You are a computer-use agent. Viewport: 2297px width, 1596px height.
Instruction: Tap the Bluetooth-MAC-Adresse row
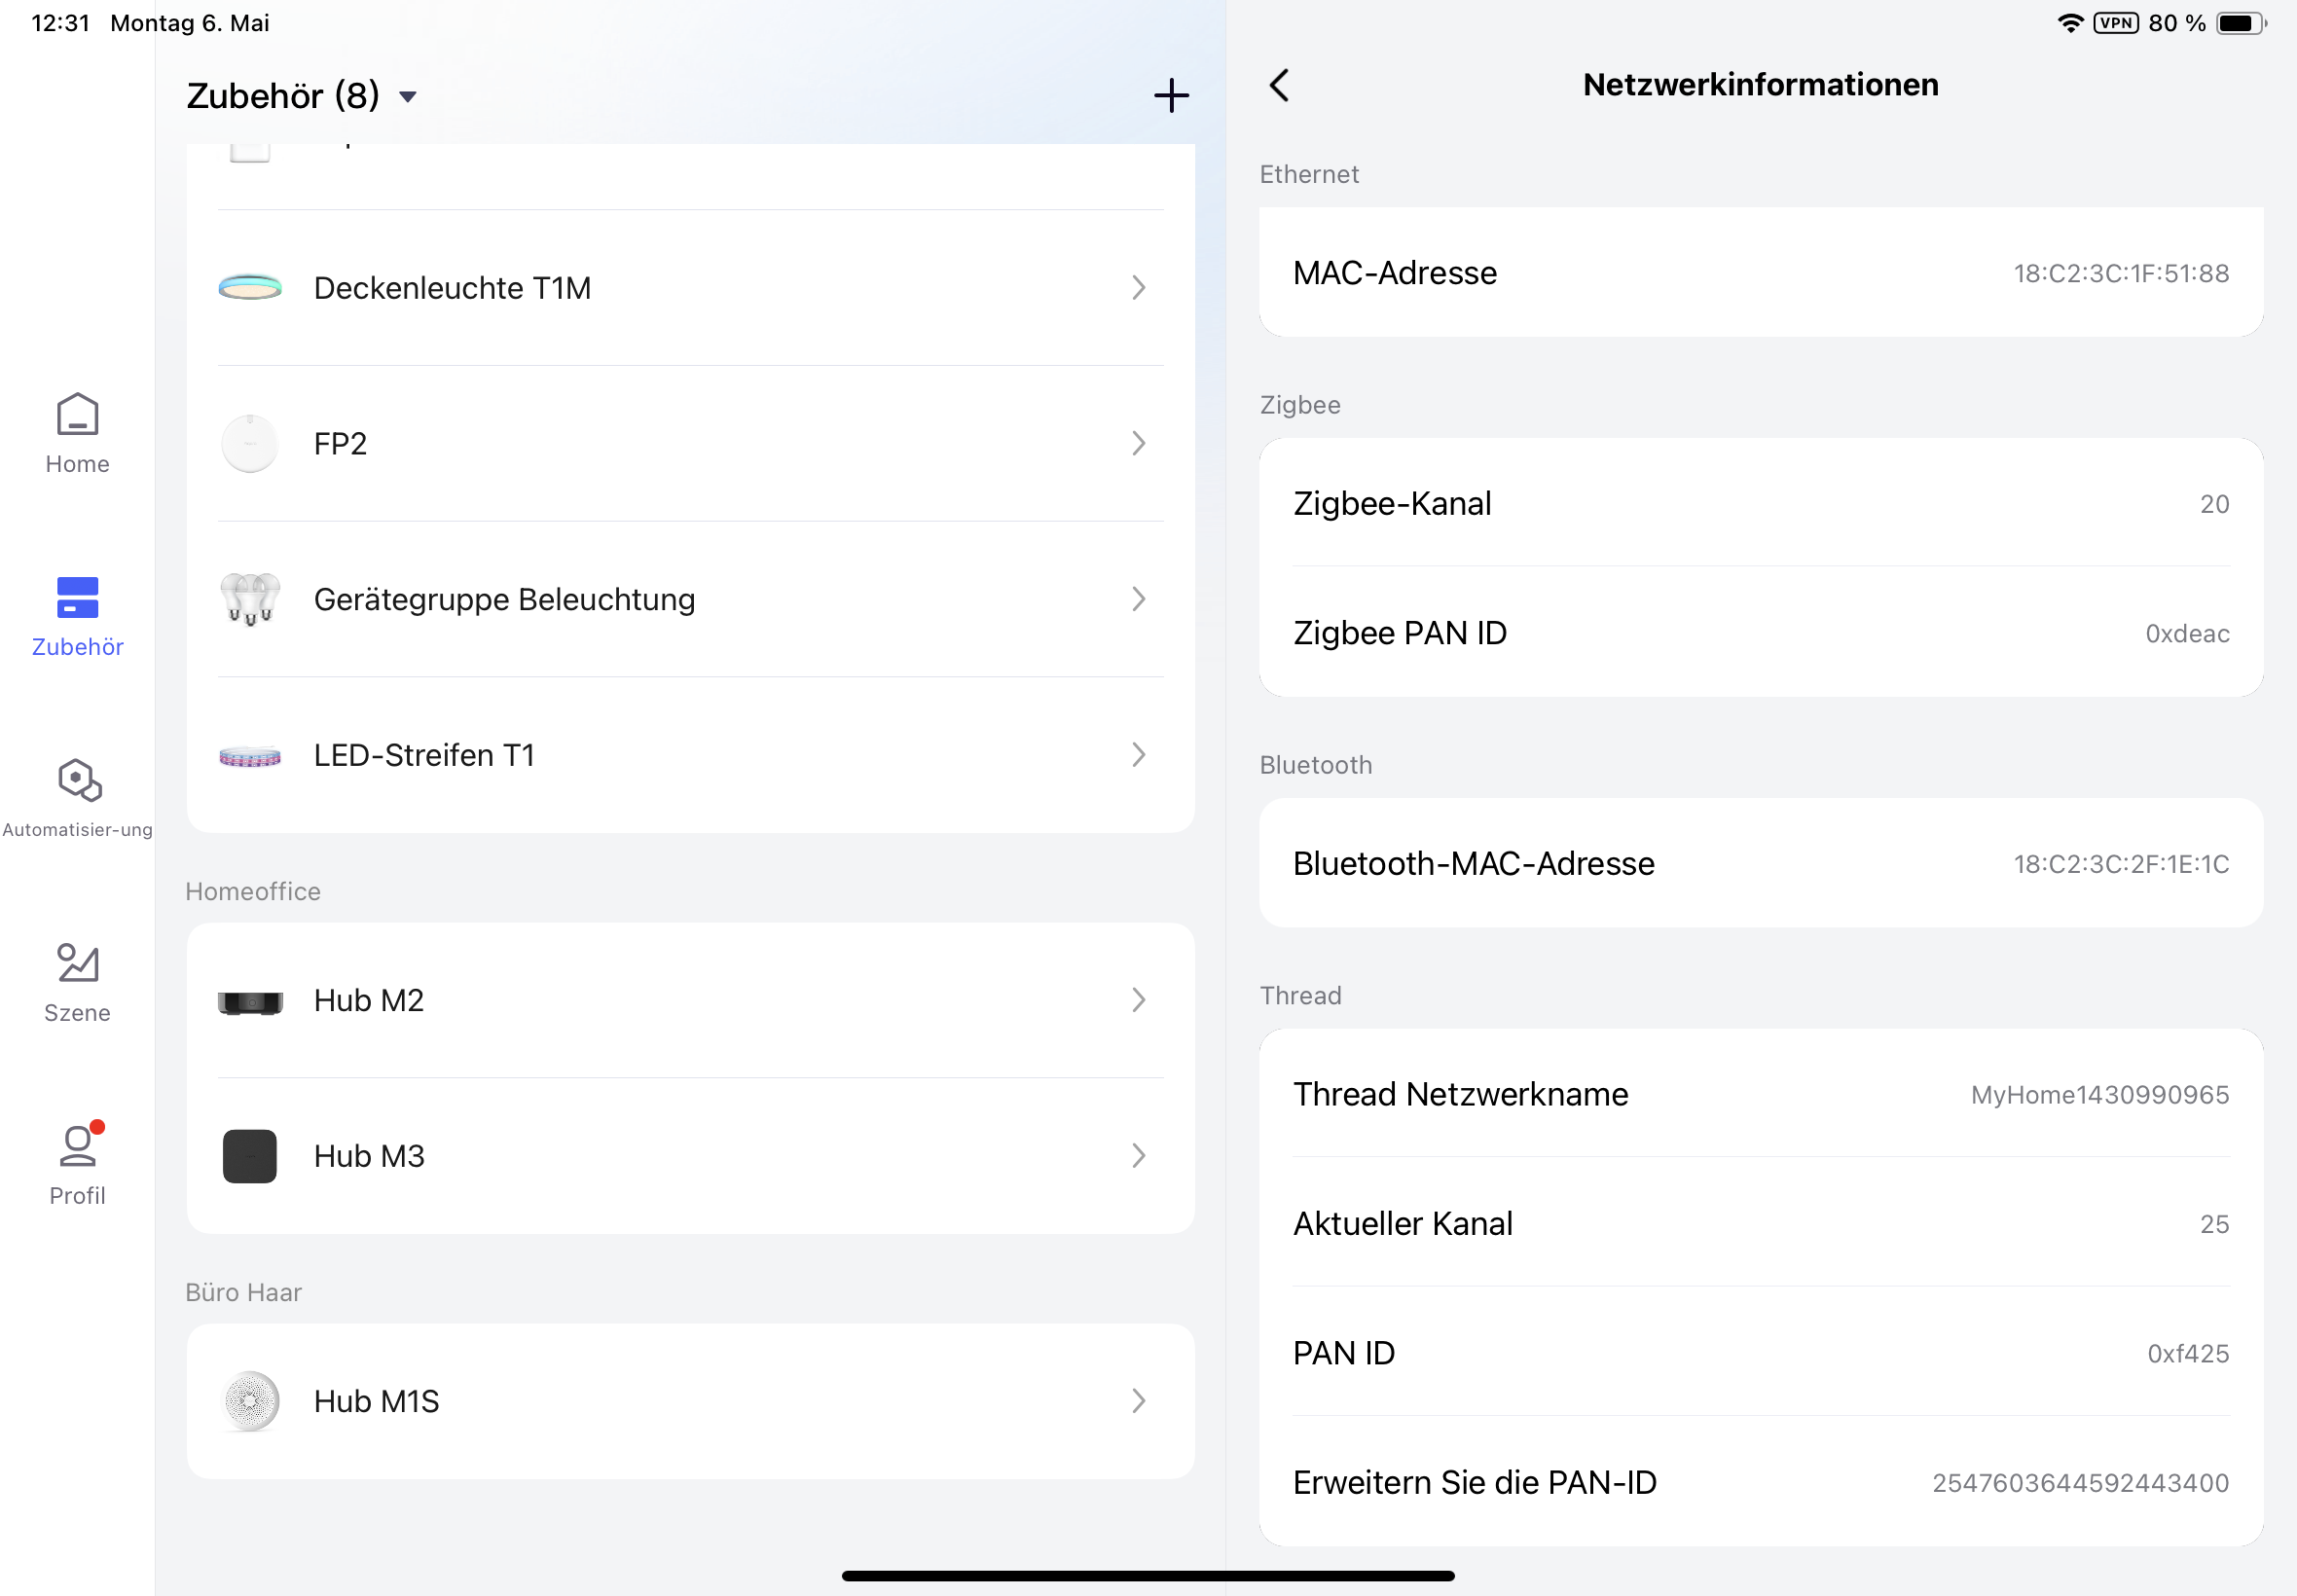(1760, 863)
